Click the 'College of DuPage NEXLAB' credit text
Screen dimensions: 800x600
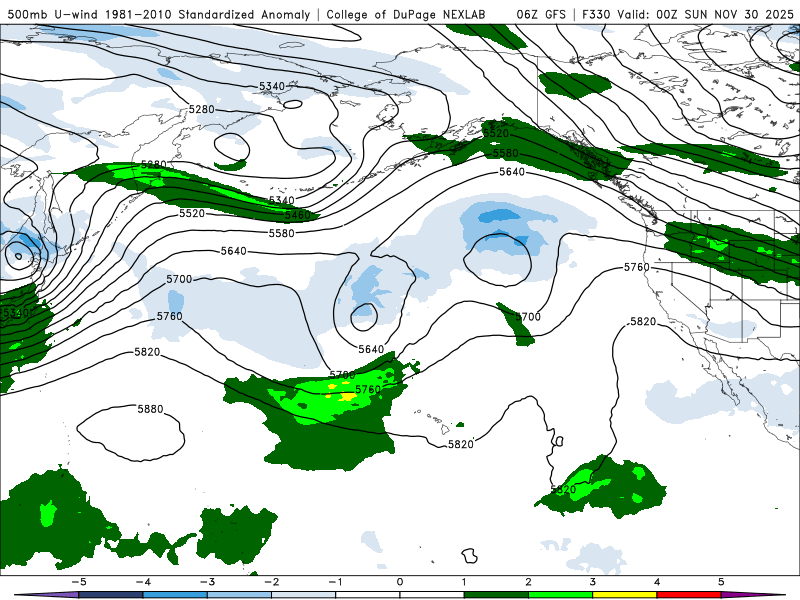406,15
